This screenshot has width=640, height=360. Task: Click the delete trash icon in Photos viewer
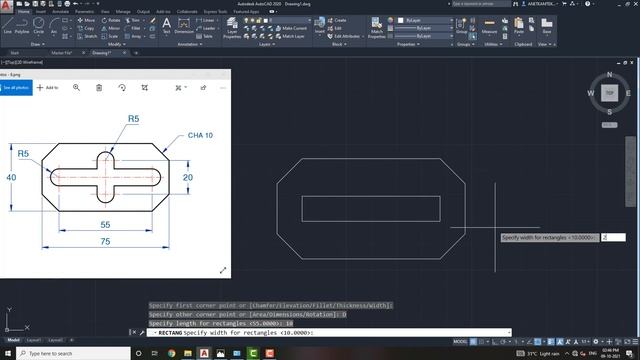99,87
